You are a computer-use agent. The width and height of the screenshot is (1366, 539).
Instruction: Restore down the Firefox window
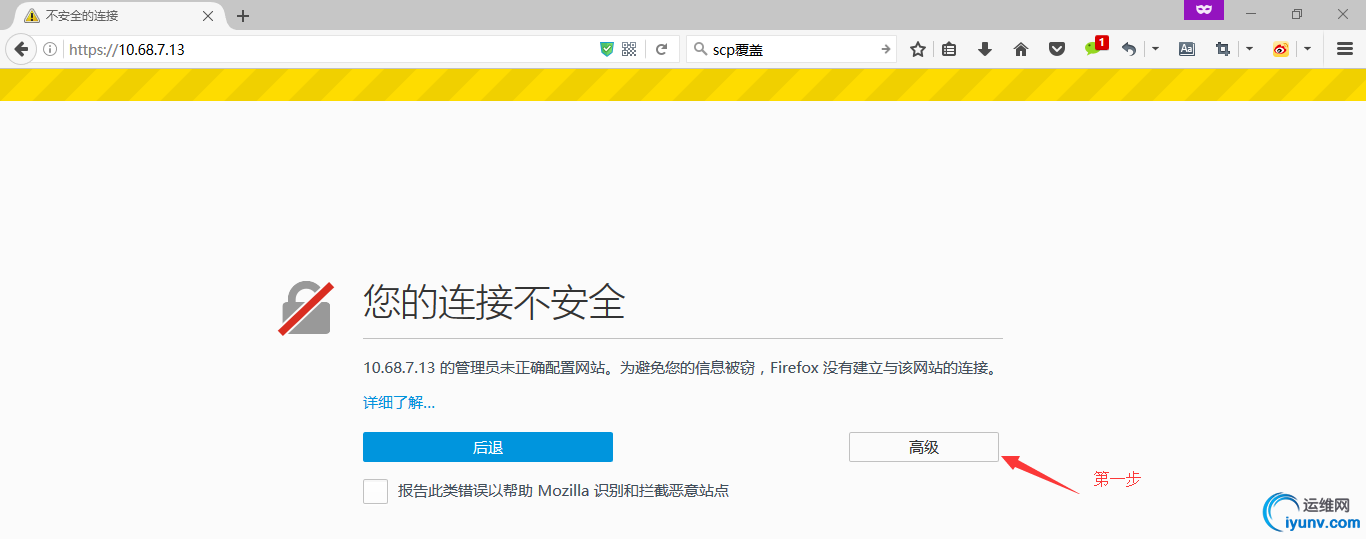[x=1297, y=14]
